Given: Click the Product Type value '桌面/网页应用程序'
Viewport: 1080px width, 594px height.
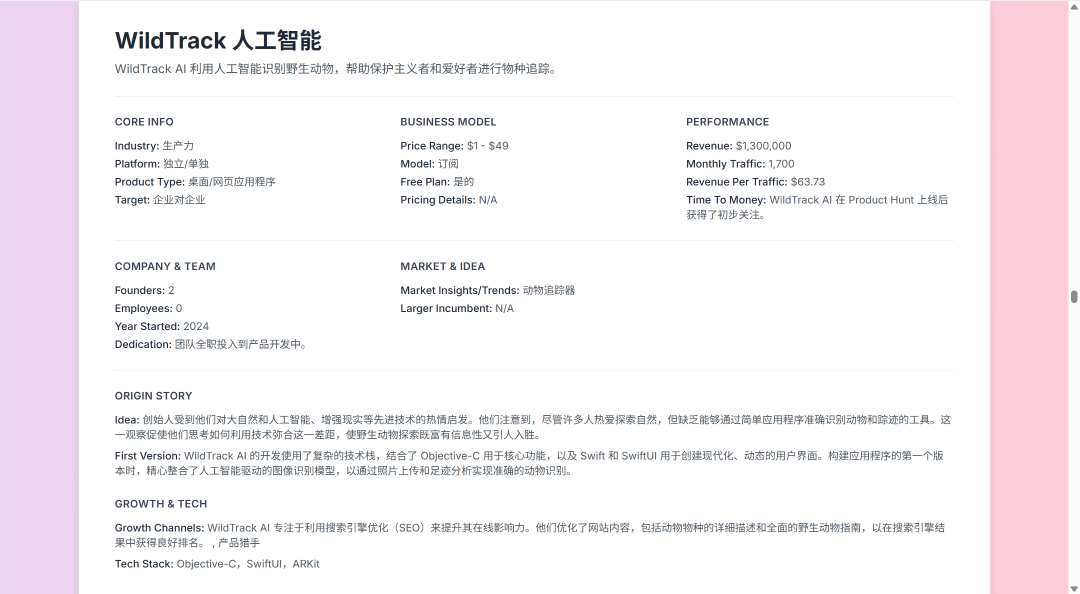Looking at the screenshot, I should pos(231,182).
